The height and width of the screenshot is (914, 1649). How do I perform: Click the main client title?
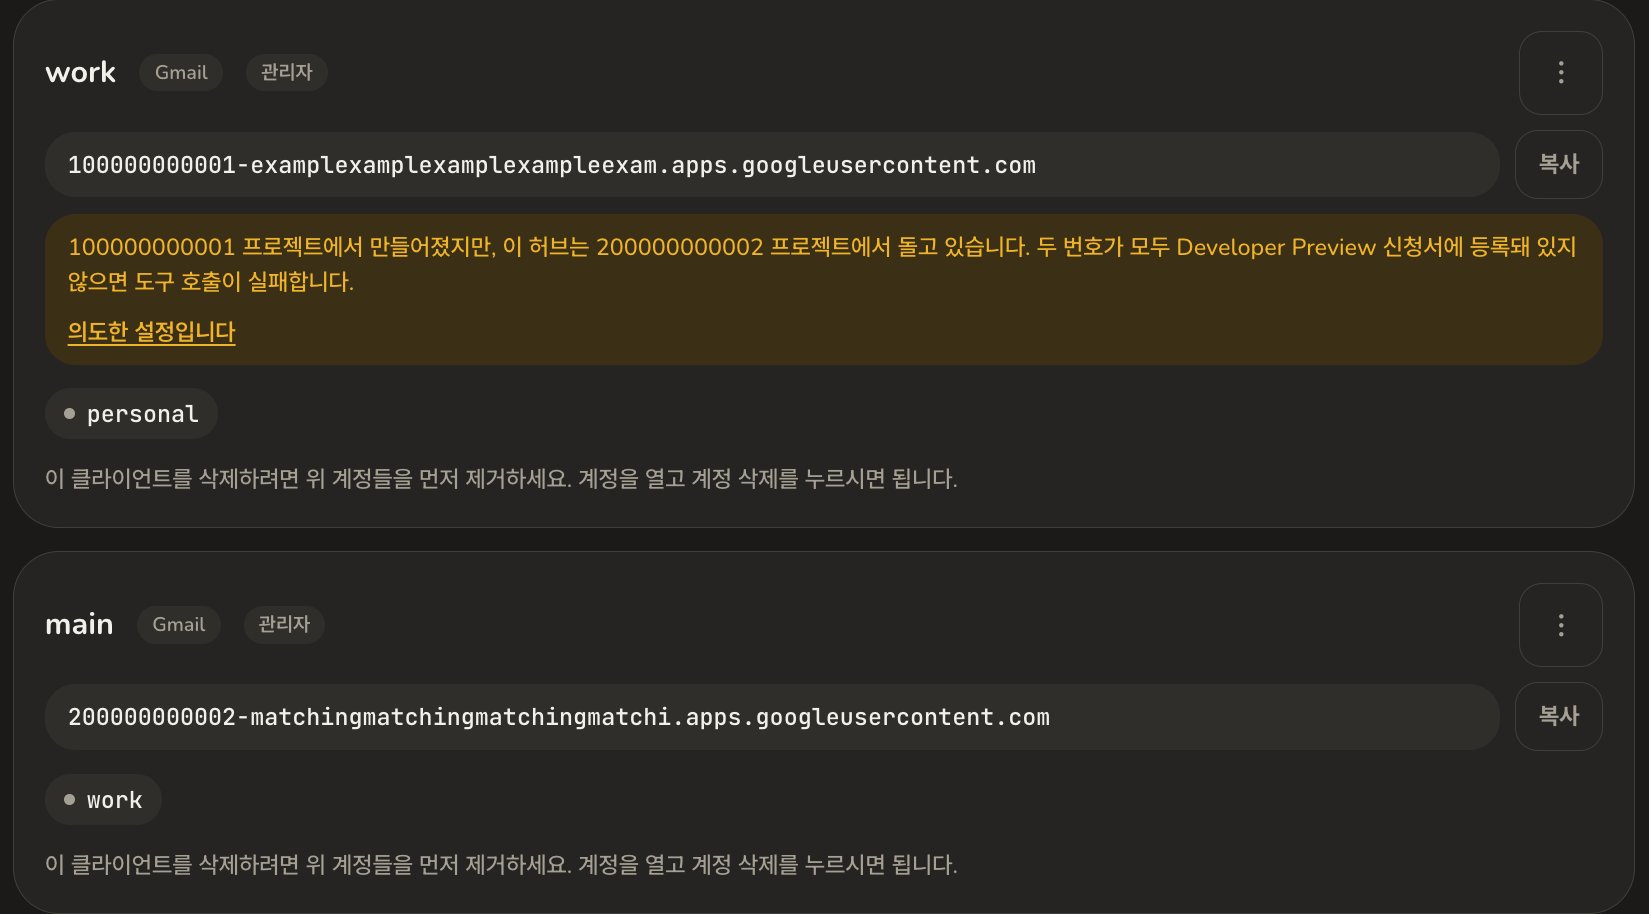click(x=79, y=625)
